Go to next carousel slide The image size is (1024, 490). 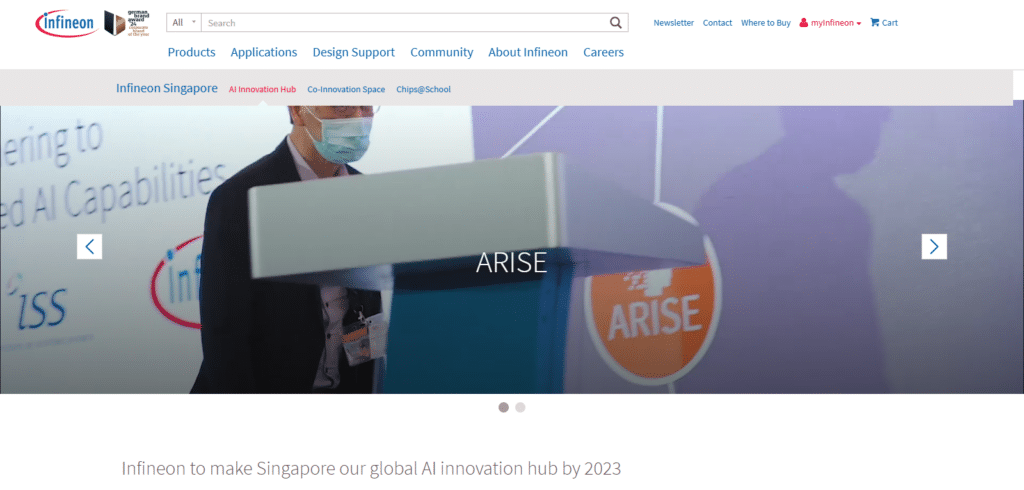point(934,246)
